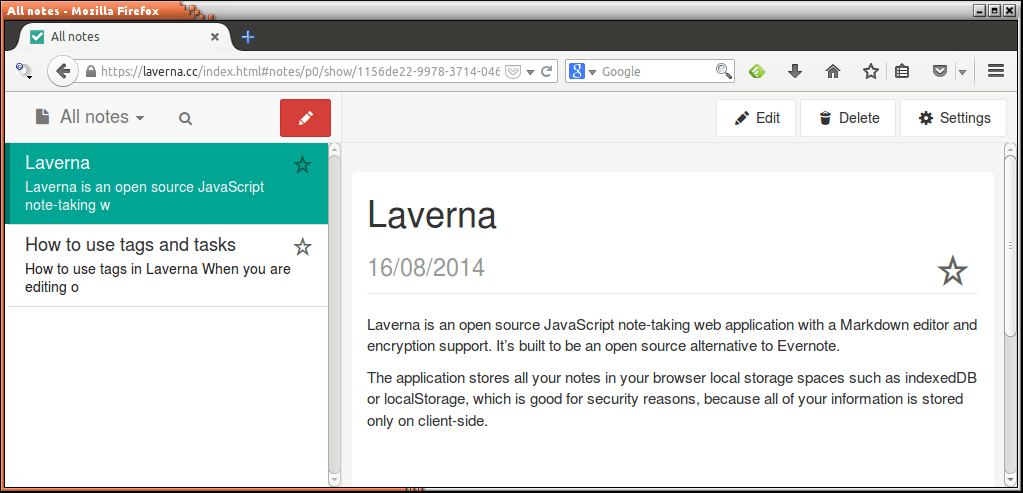The height and width of the screenshot is (493, 1023).
Task: Click the green Feedly extension icon
Action: point(757,71)
